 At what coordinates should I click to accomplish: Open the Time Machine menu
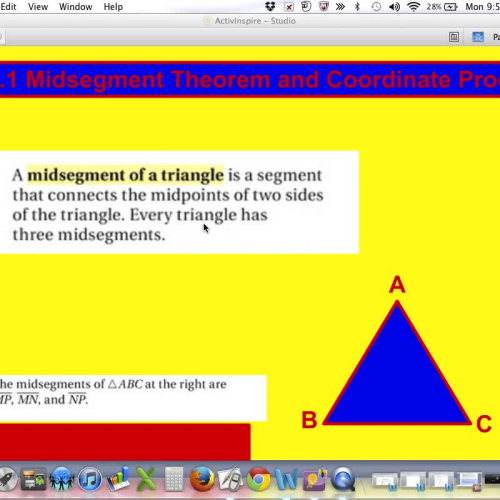tap(376, 7)
